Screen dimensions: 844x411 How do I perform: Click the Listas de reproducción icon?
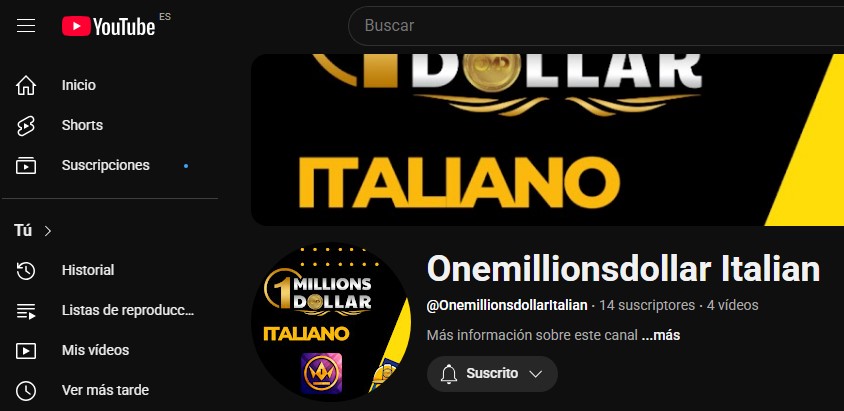point(26,310)
